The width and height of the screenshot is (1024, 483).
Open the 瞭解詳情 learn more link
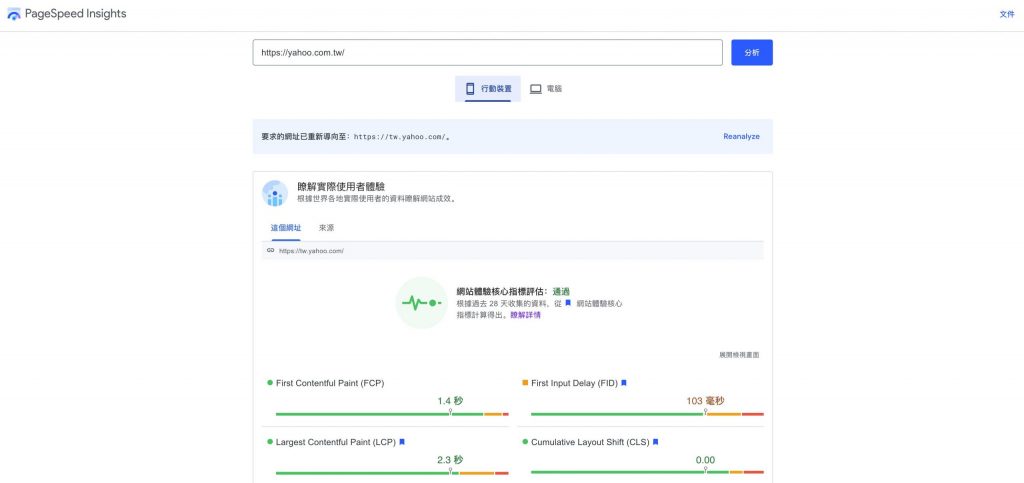[x=525, y=315]
